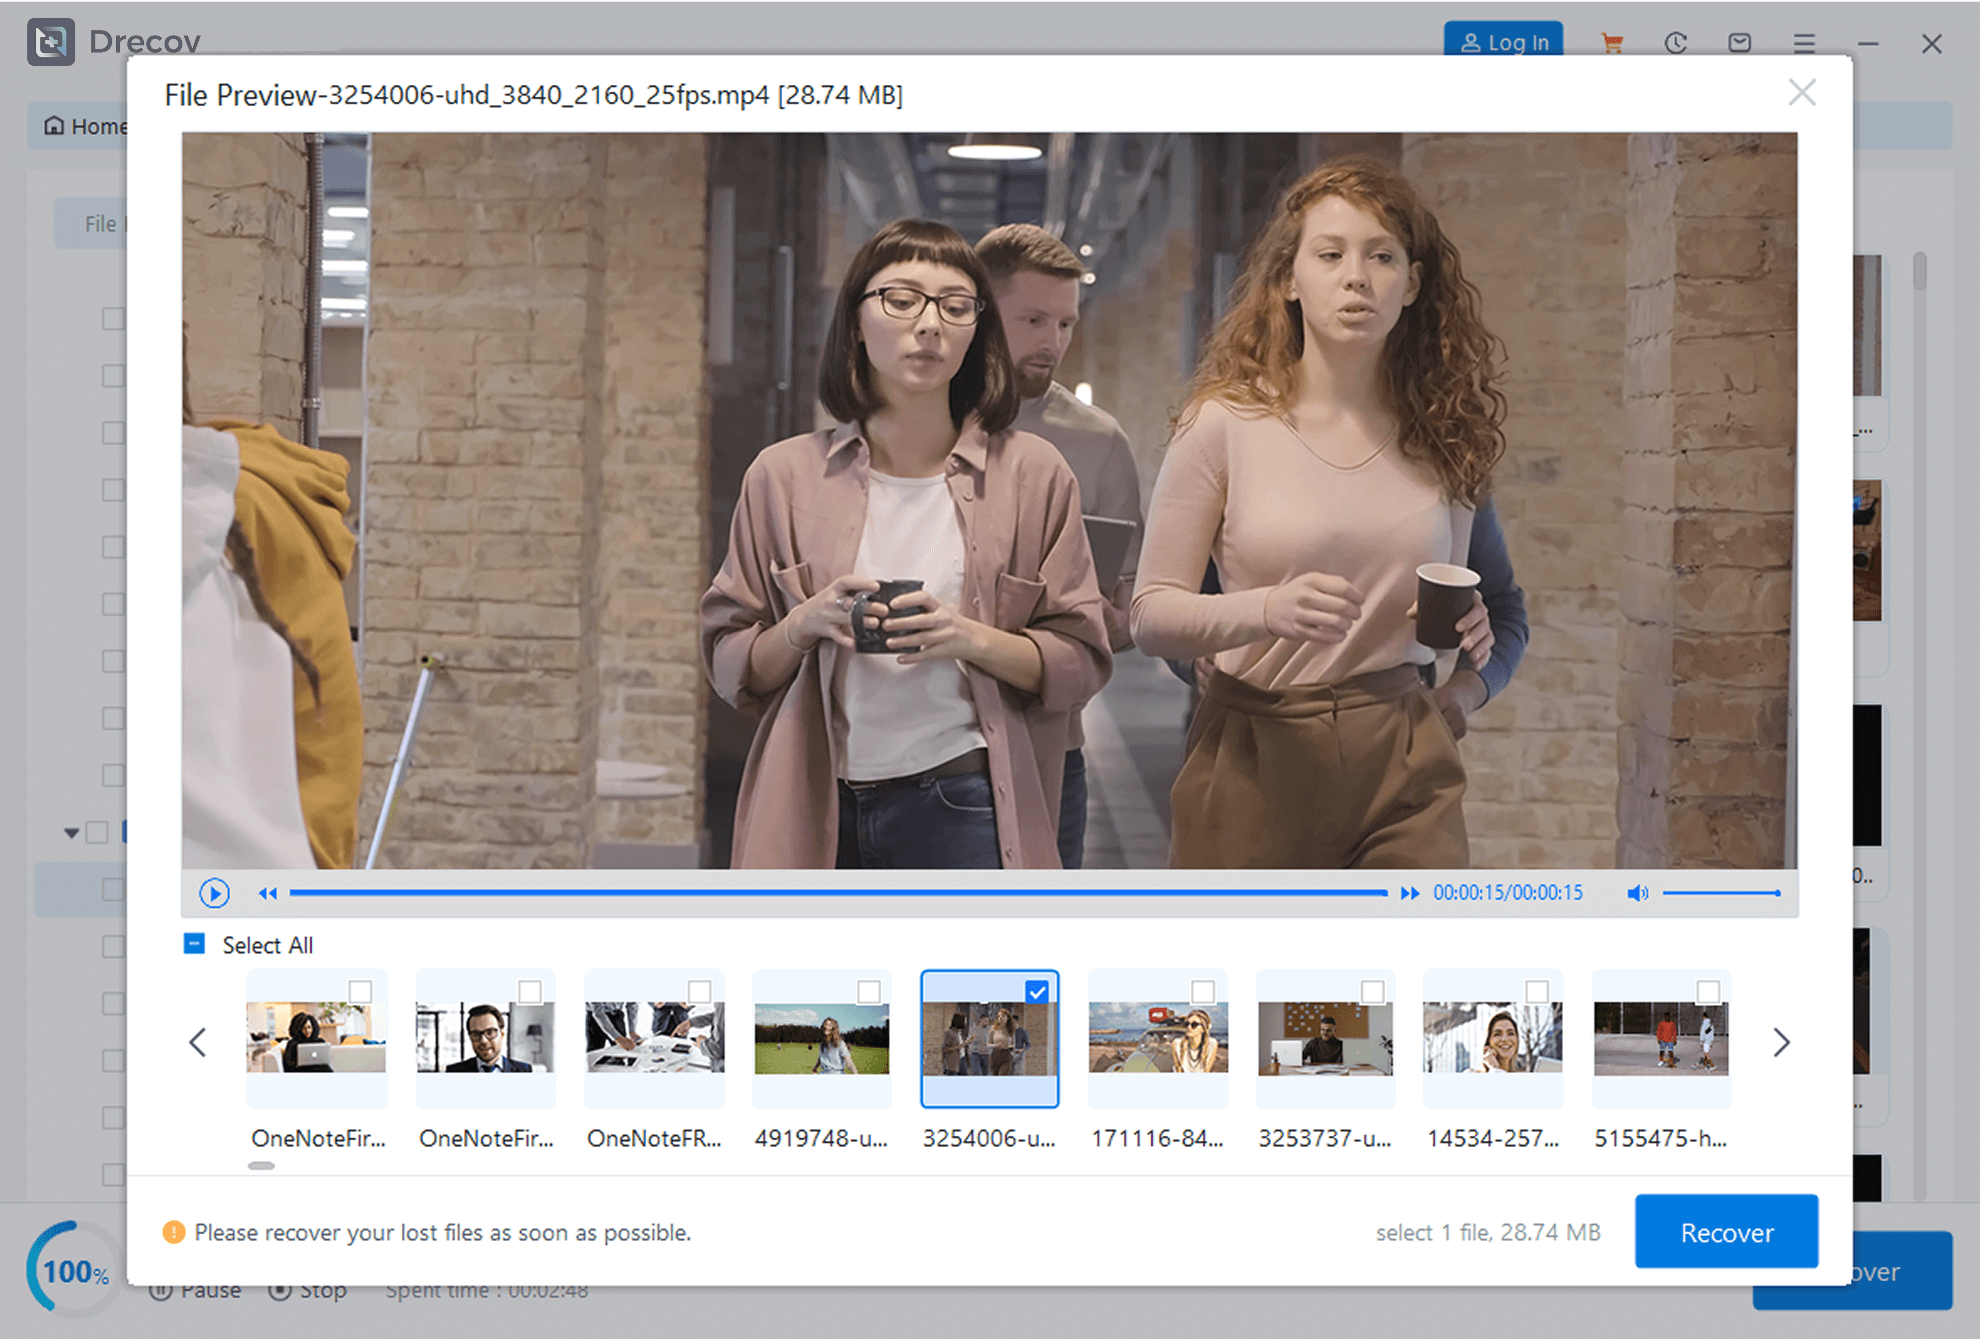Click the fast-forward icon in the player
Viewport: 1980px width, 1339px height.
tap(1410, 893)
